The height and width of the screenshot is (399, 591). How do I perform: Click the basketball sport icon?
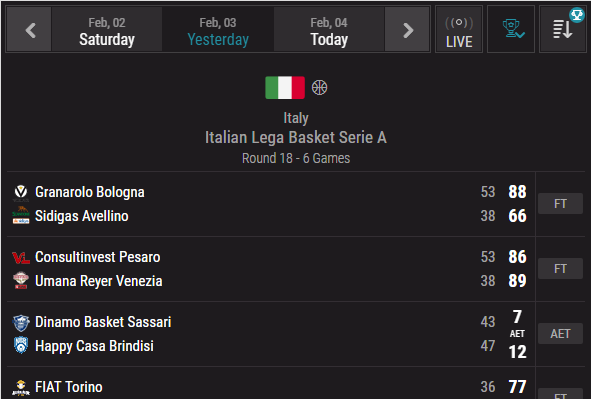pos(319,87)
